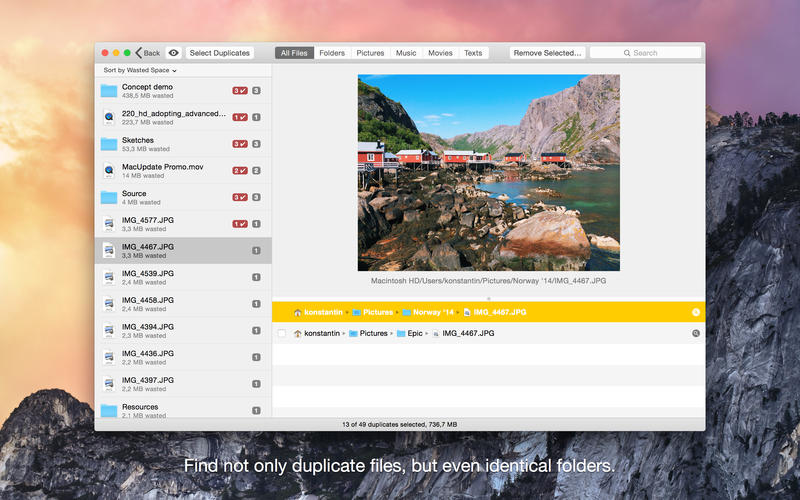The image size is (800, 500).
Task: Click the red selected badge on Sketches
Action: (x=240, y=144)
